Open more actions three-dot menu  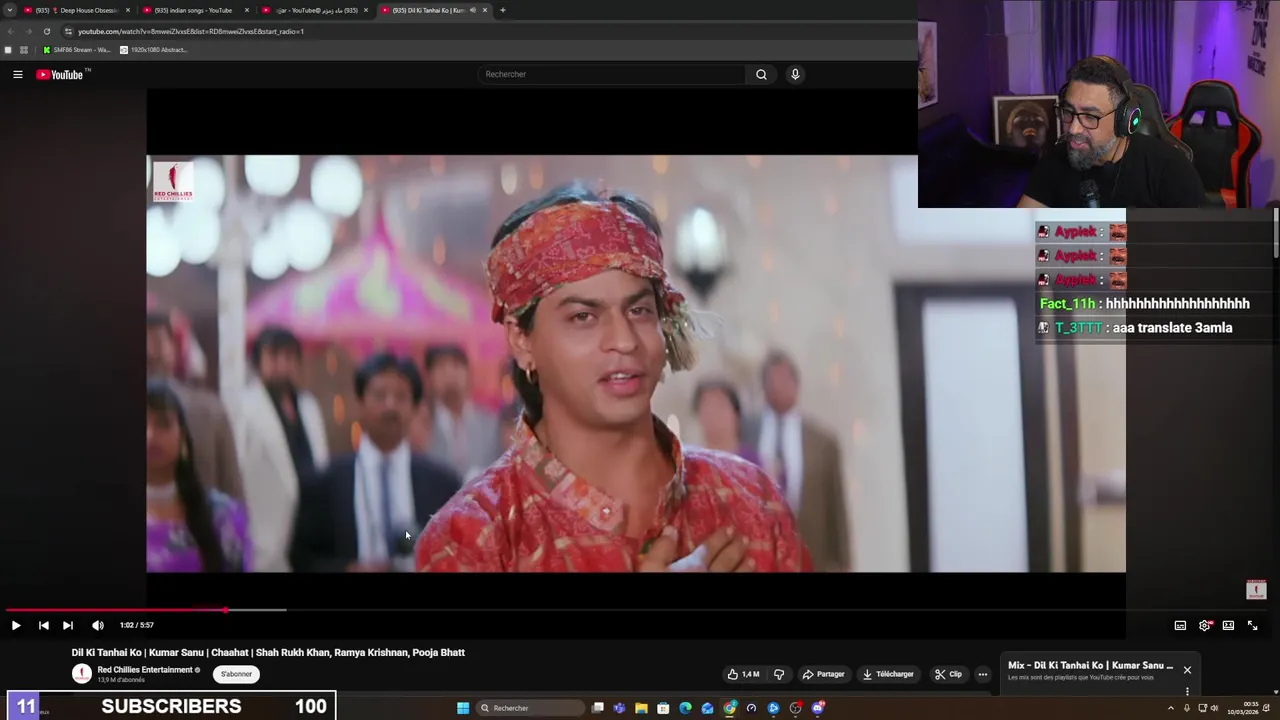click(982, 674)
